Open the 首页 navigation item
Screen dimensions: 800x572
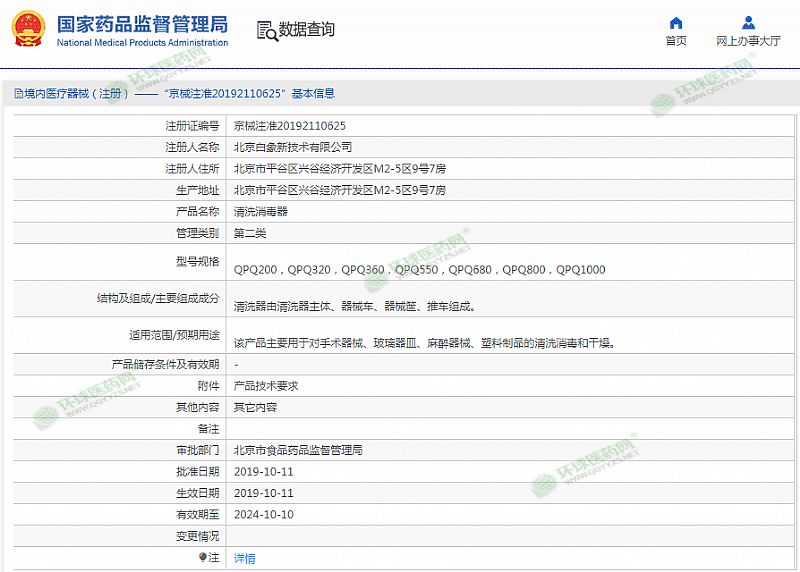676,41
